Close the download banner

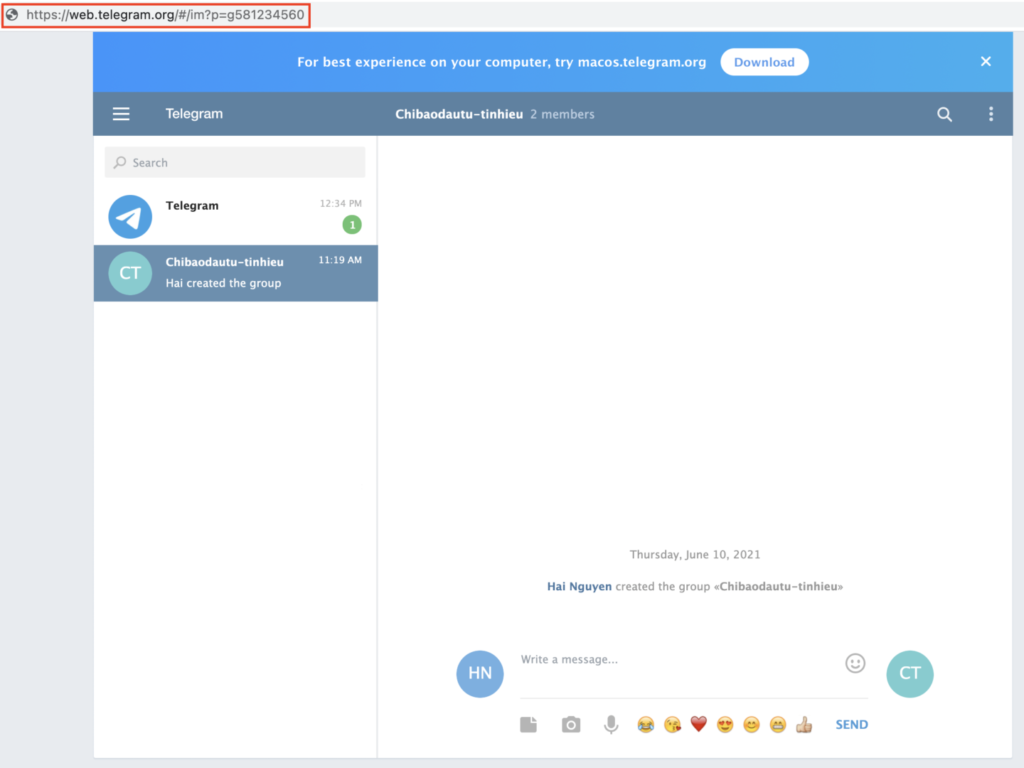pyautogui.click(x=985, y=61)
